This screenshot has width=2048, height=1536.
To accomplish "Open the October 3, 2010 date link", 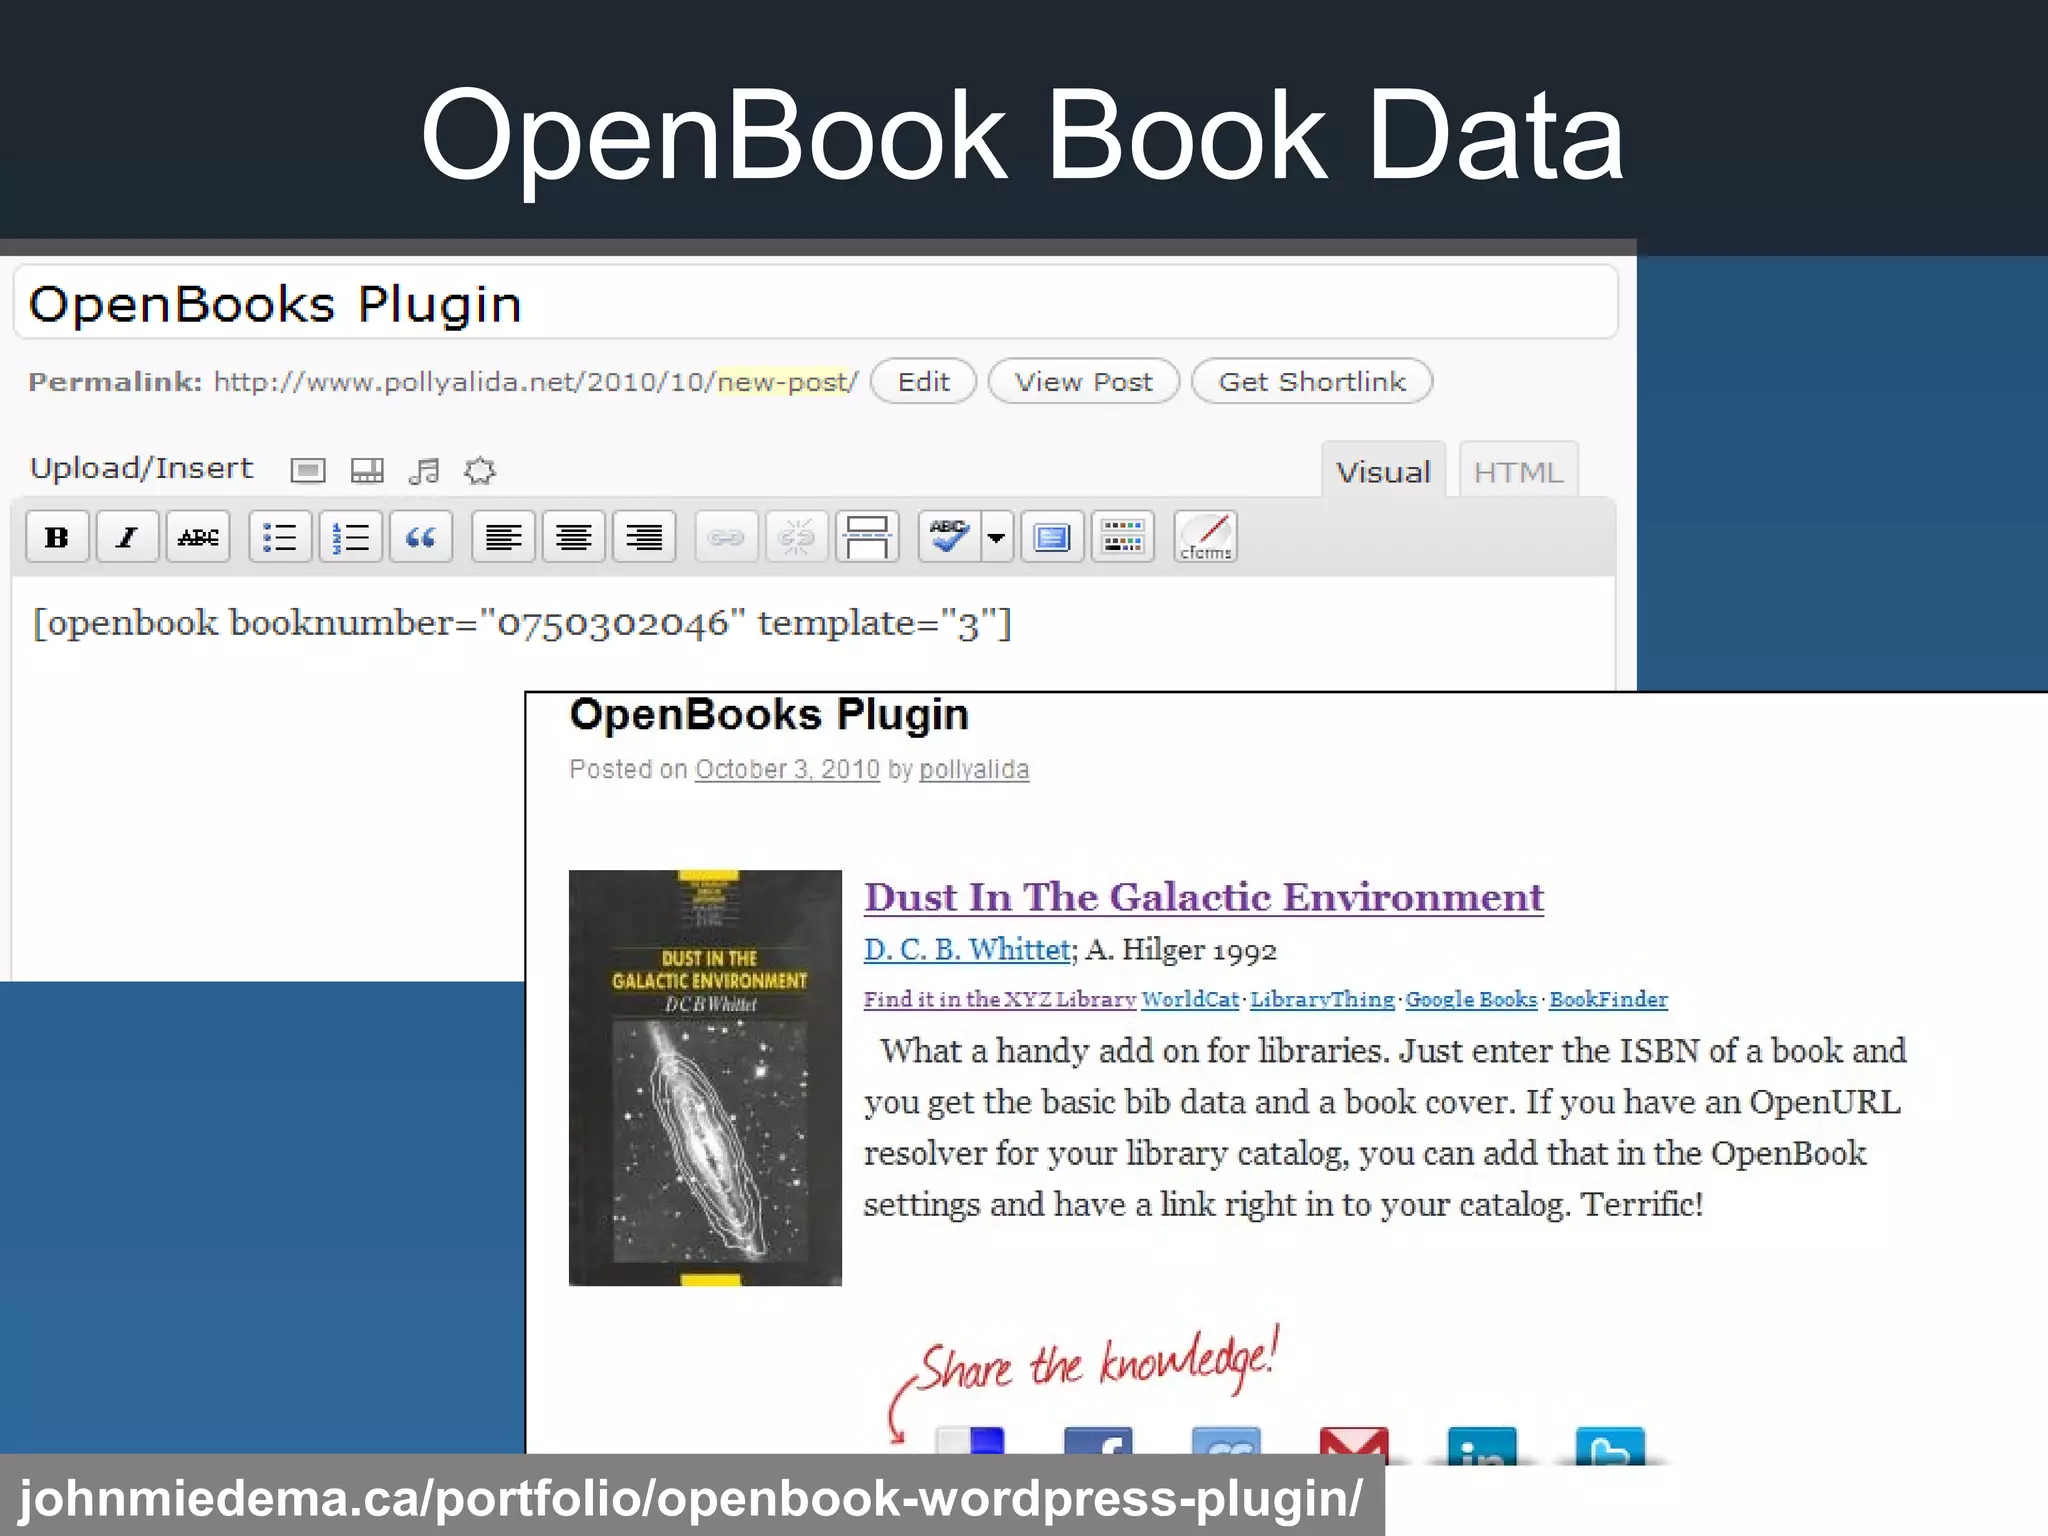I will [787, 769].
